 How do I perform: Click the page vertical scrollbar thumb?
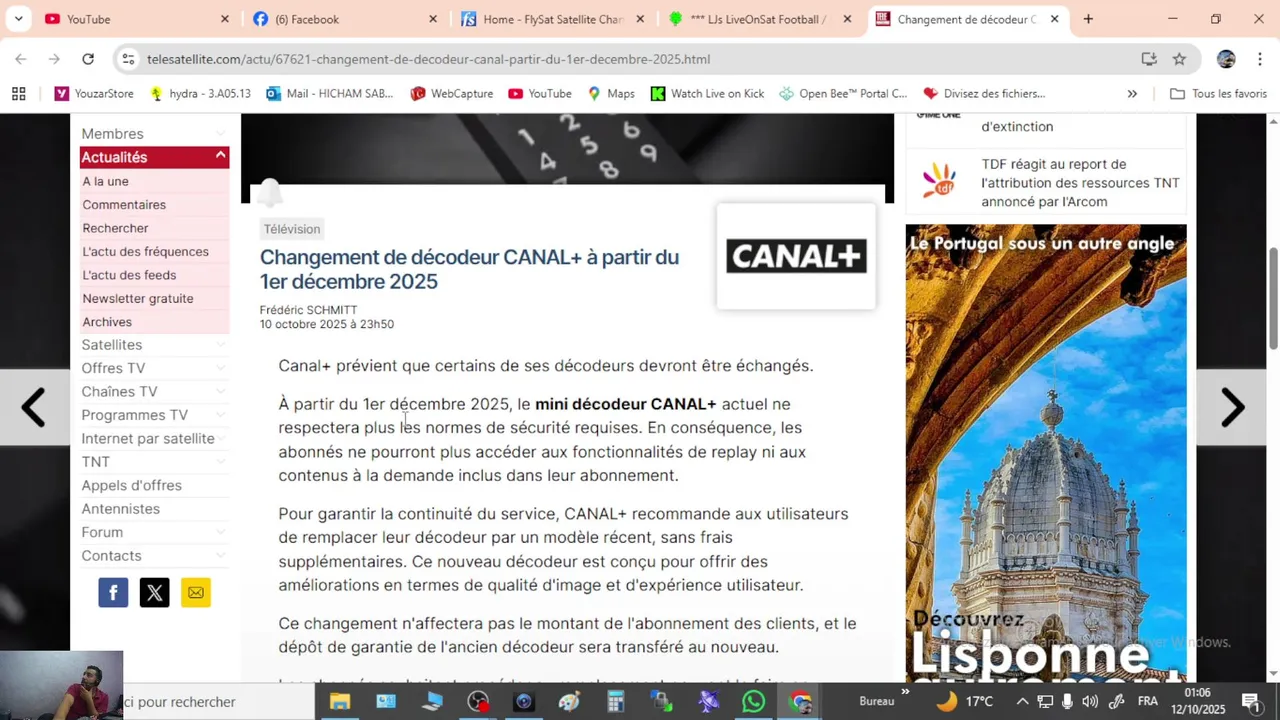click(1273, 298)
